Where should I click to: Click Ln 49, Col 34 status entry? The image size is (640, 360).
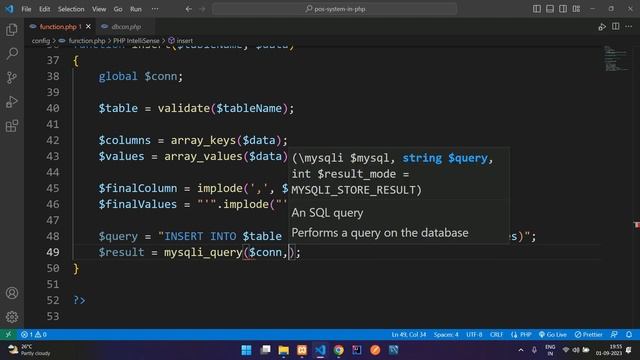(409, 334)
